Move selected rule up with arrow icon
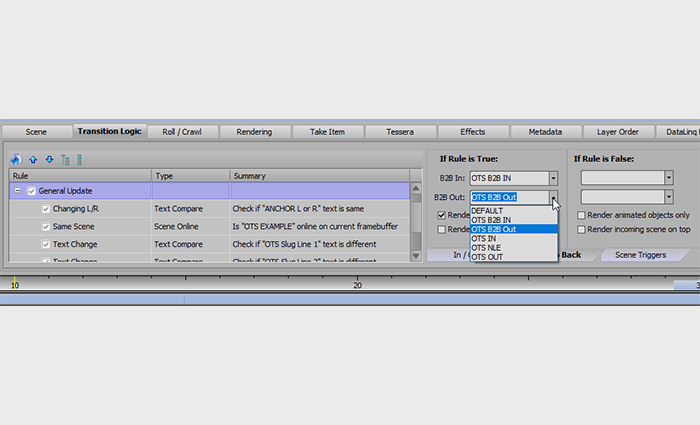This screenshot has height=425, width=700. coord(33,159)
